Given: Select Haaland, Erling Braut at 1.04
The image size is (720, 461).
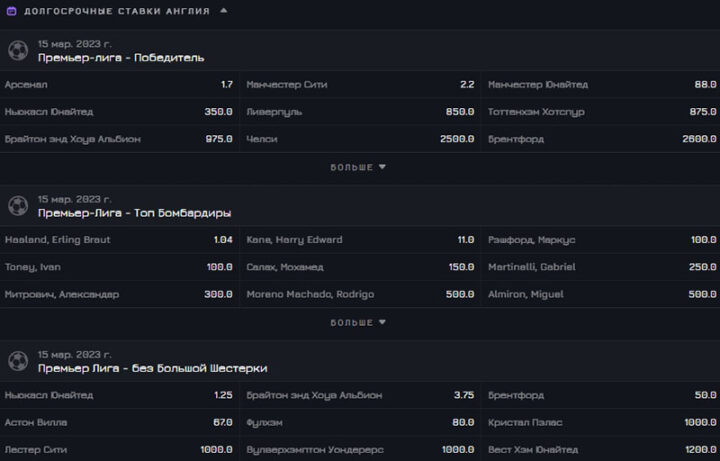Looking at the screenshot, I should click(119, 240).
